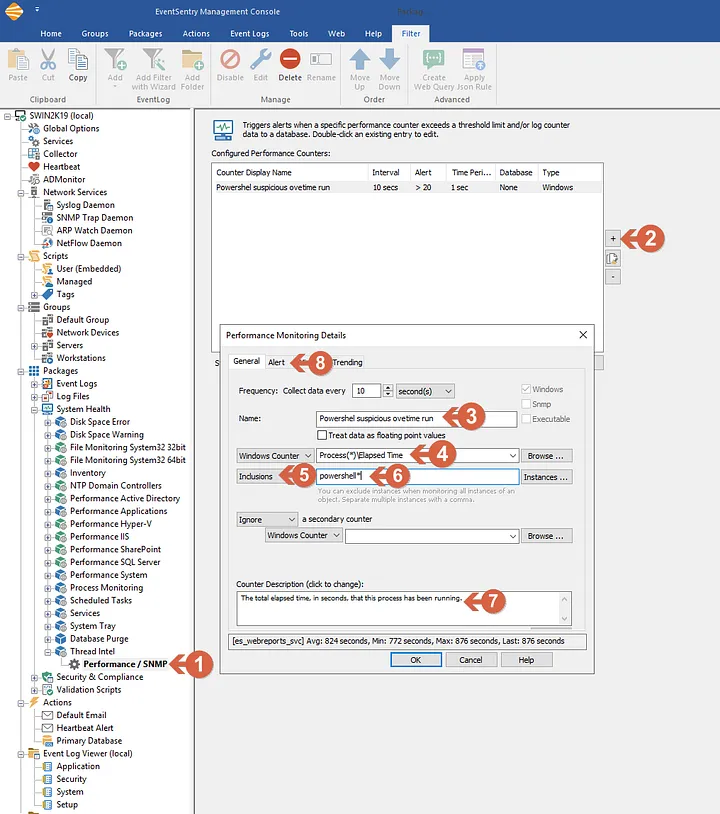Open the Windows Counter type dropdown
This screenshot has height=814, width=720.
point(275,455)
